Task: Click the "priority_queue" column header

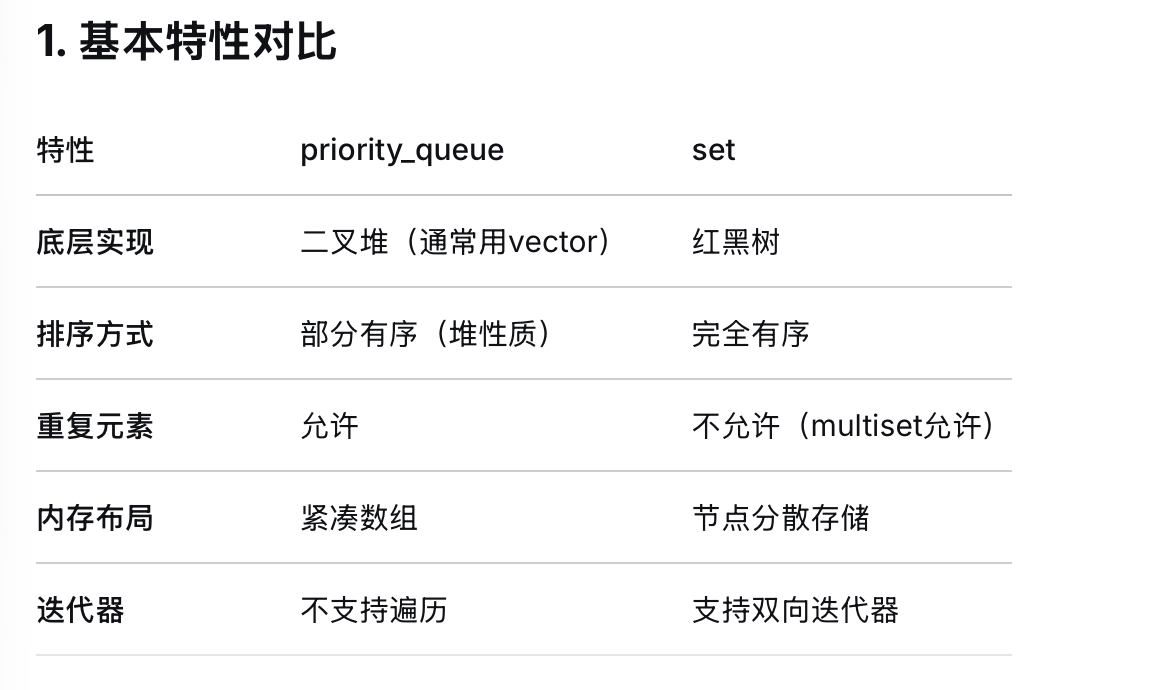Action: coord(402,150)
